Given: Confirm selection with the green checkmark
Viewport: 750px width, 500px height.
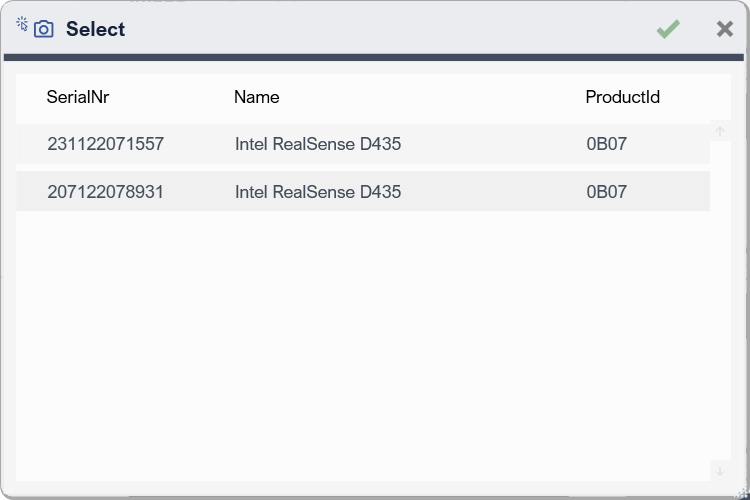Looking at the screenshot, I should click(x=668, y=29).
